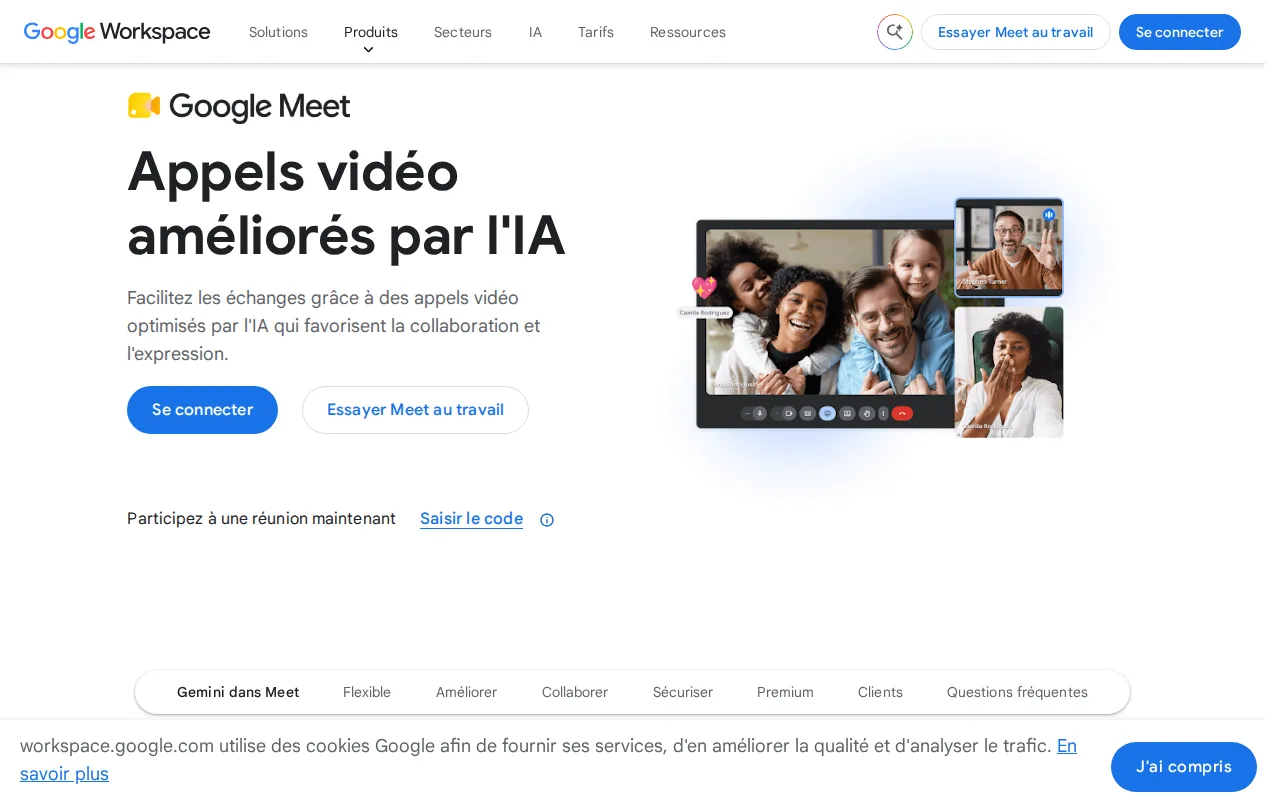The width and height of the screenshot is (1280, 800).
Task: Go to the Tarifs page
Action: (x=596, y=32)
